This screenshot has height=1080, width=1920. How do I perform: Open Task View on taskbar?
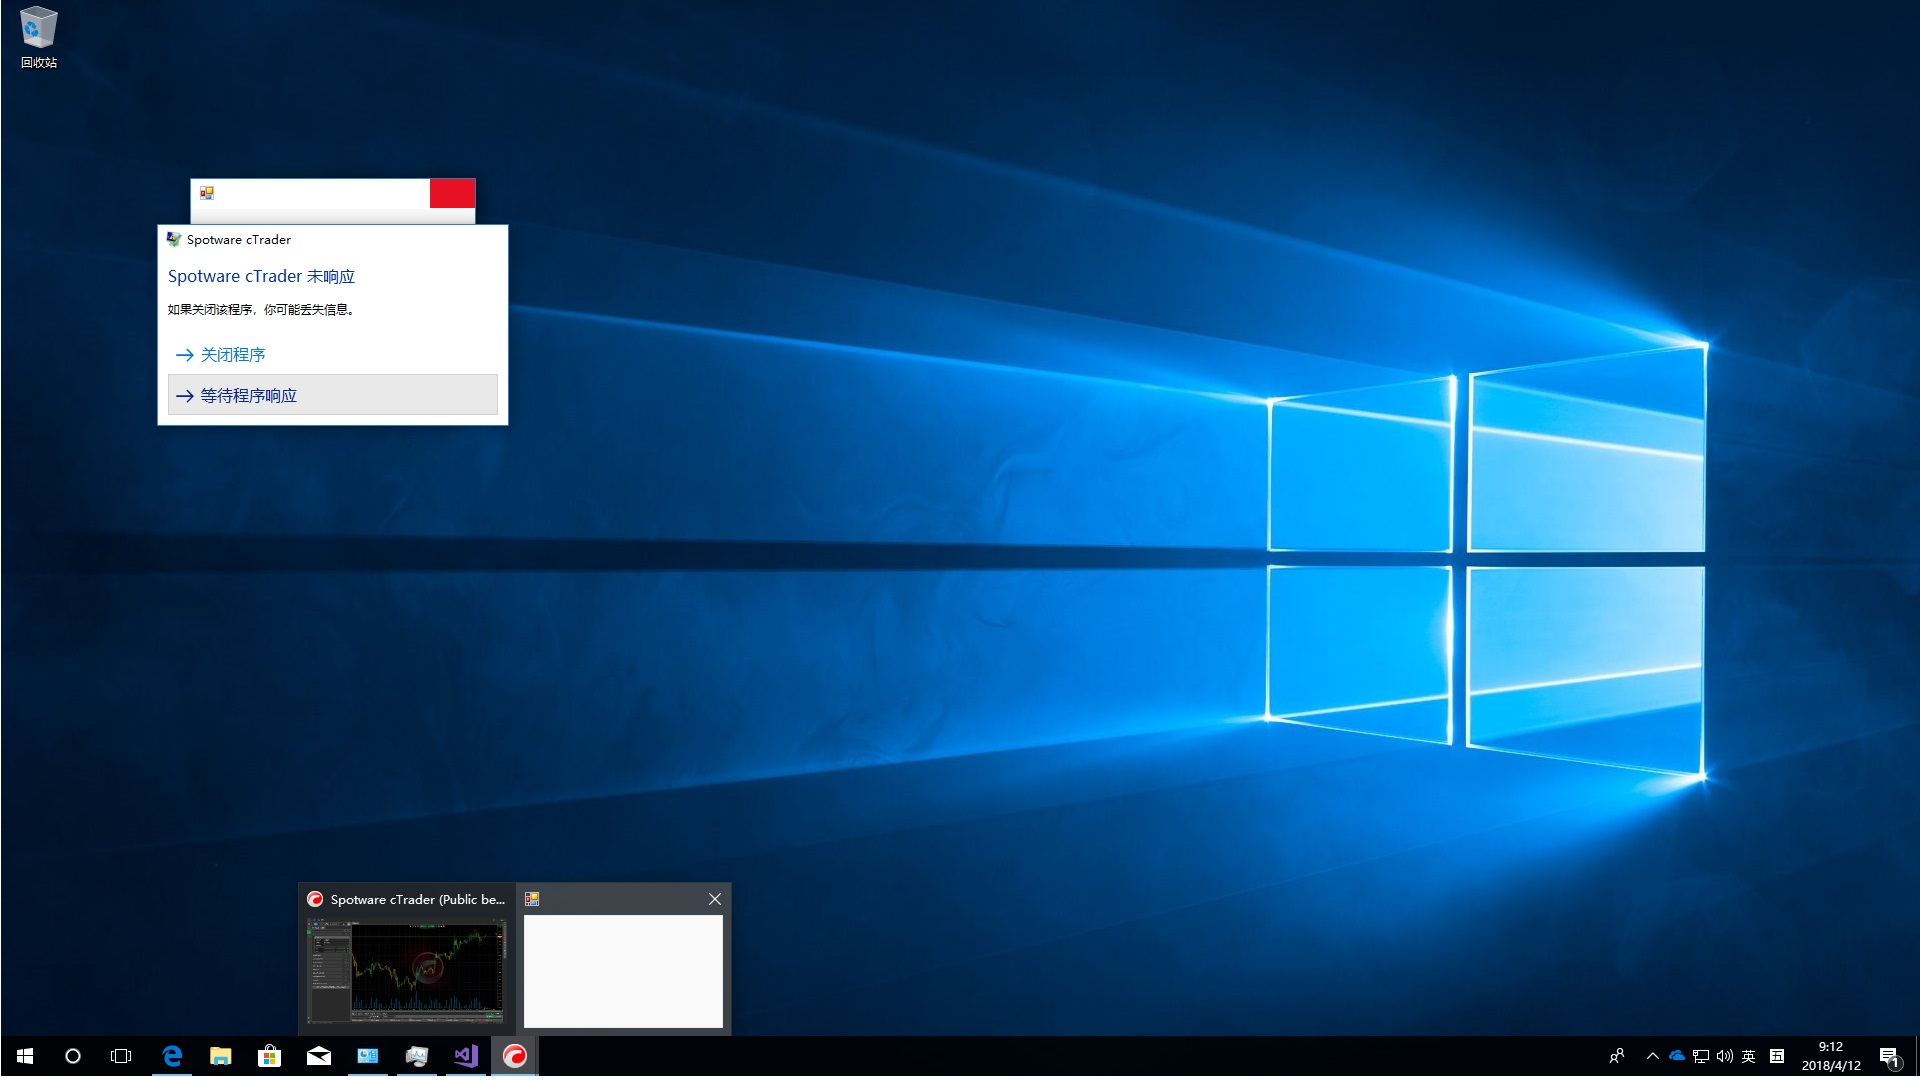[121, 1056]
